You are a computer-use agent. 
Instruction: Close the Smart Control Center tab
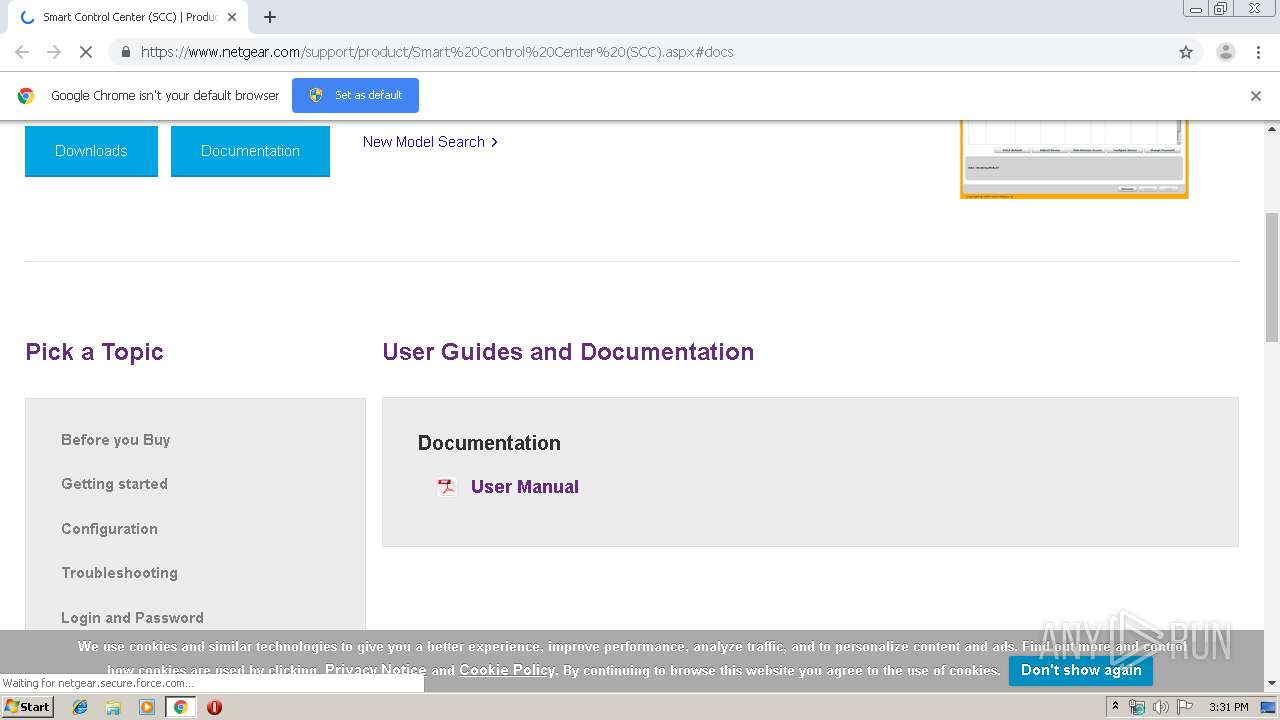[x=232, y=17]
